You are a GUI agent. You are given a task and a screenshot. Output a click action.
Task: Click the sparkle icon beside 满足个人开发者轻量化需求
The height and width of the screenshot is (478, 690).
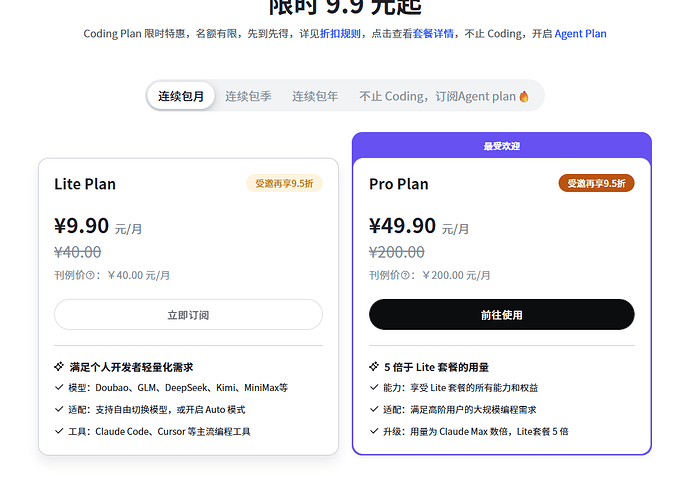coord(59,366)
